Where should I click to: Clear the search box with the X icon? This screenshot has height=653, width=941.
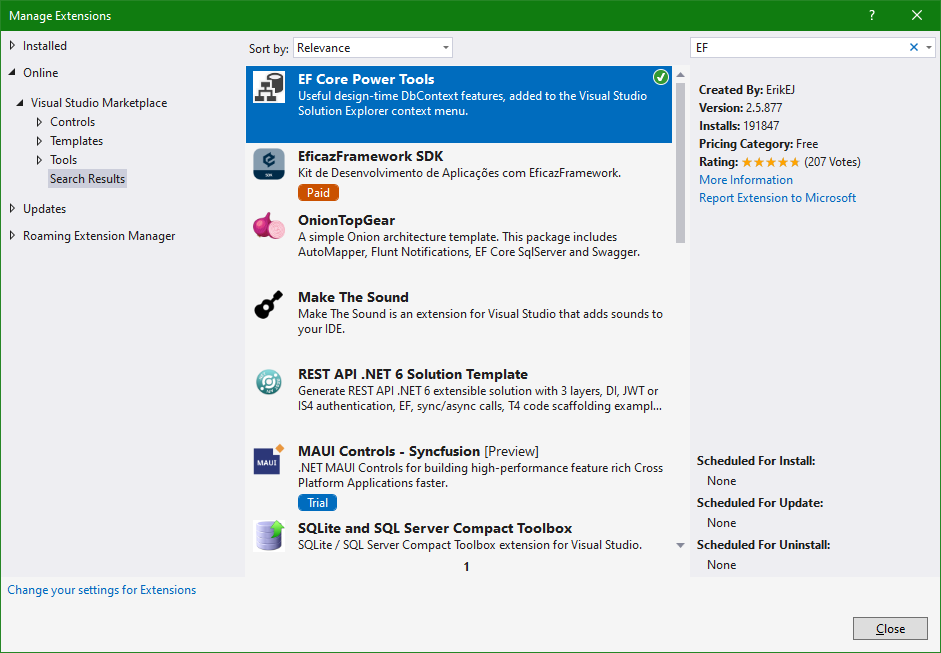(x=913, y=47)
